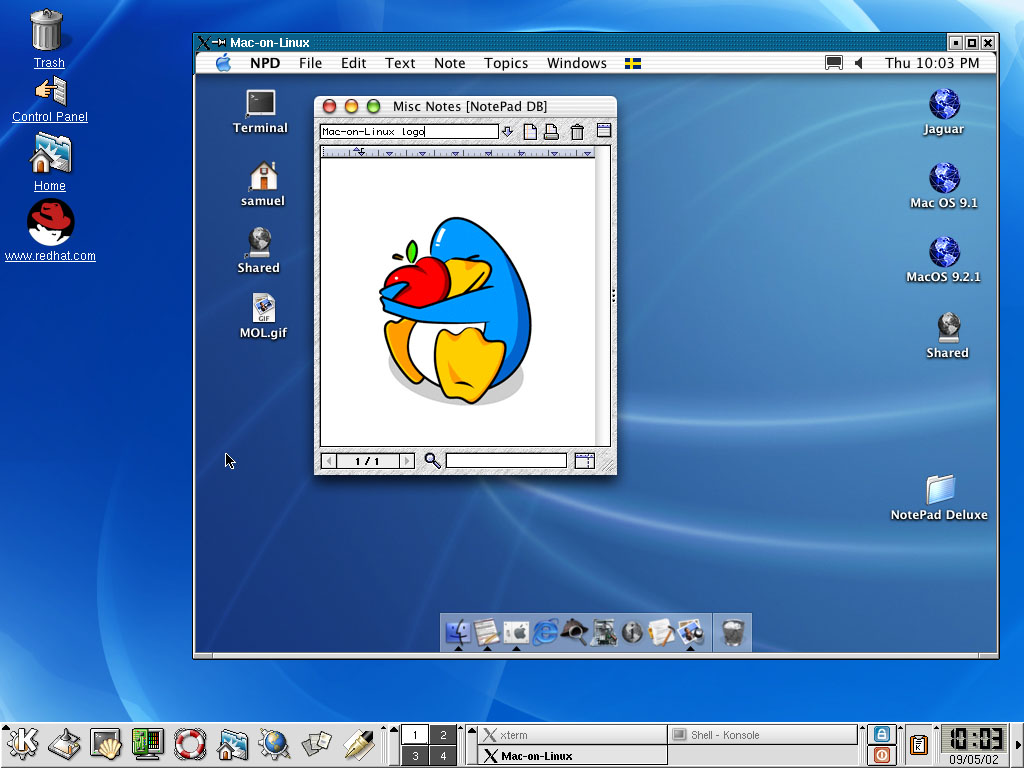
Task: Click the print note icon
Action: 551,132
